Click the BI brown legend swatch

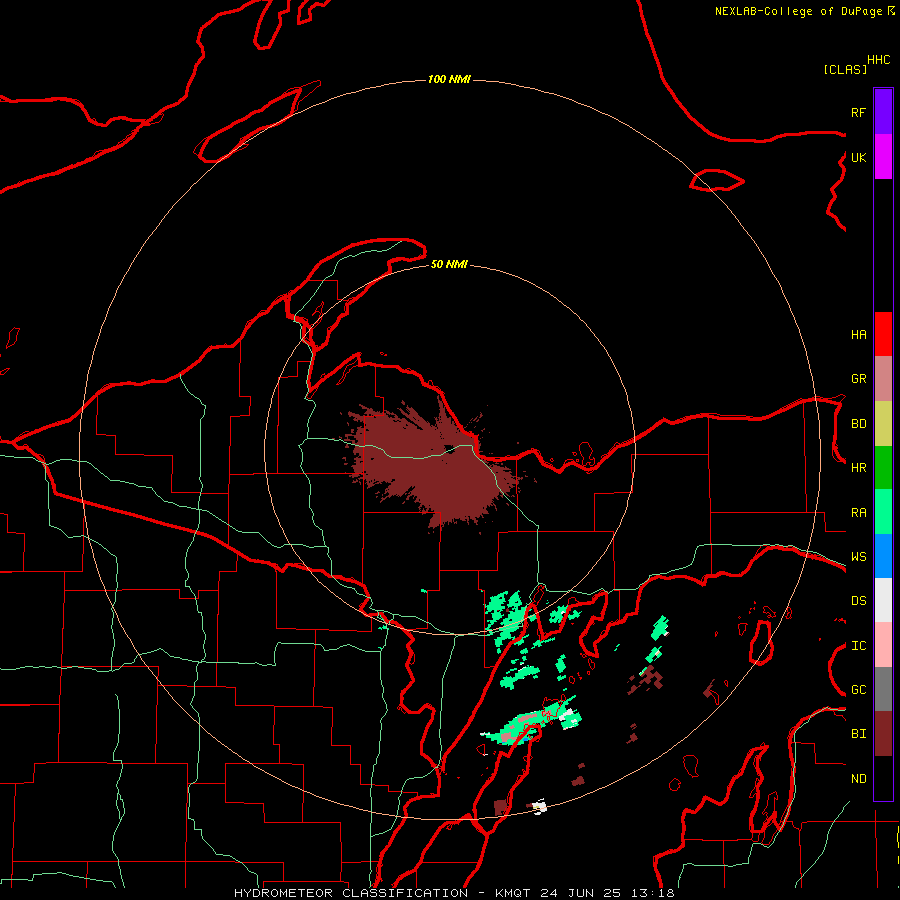883,734
